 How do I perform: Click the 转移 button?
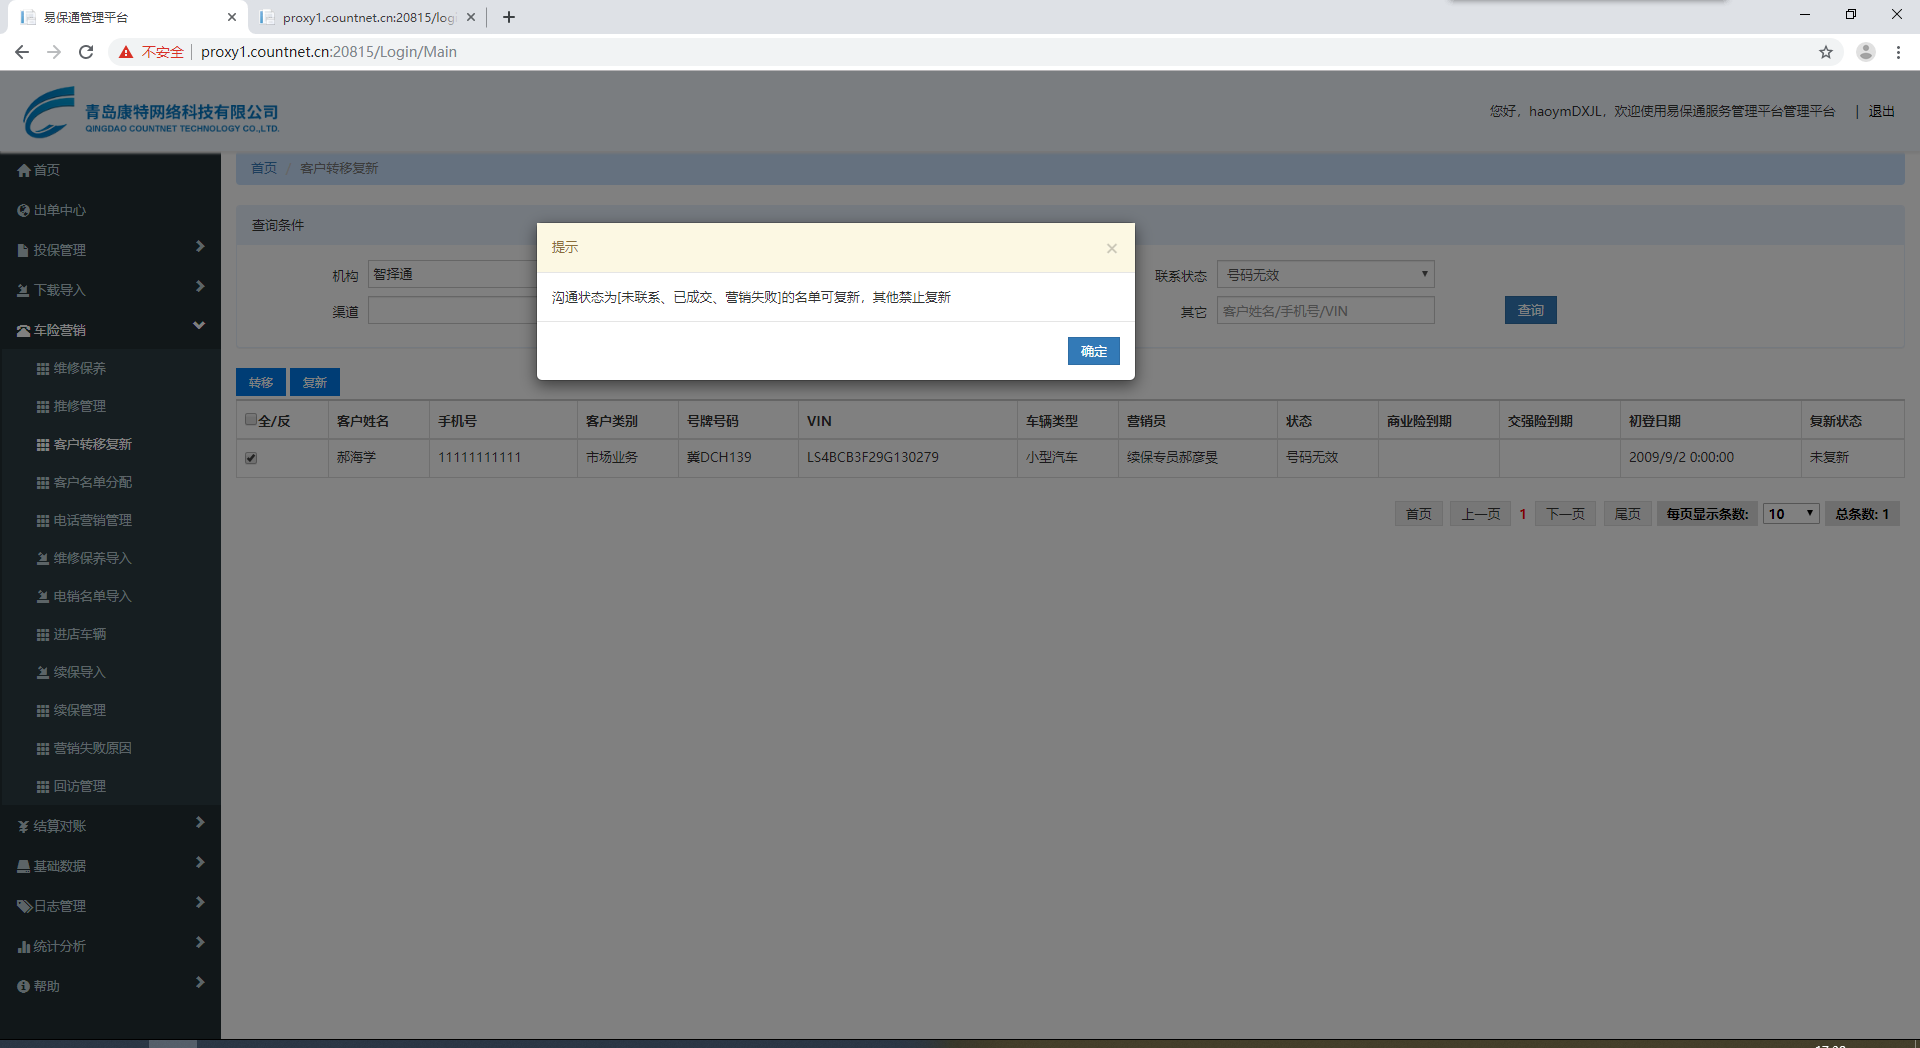(261, 382)
